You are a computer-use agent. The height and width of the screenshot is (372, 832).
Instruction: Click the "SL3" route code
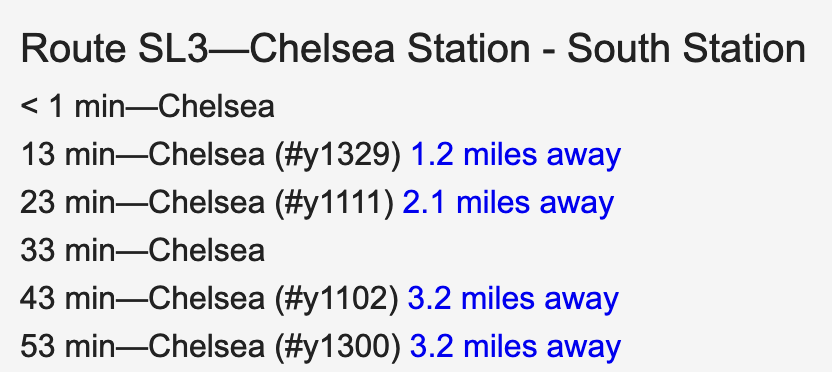click(172, 49)
